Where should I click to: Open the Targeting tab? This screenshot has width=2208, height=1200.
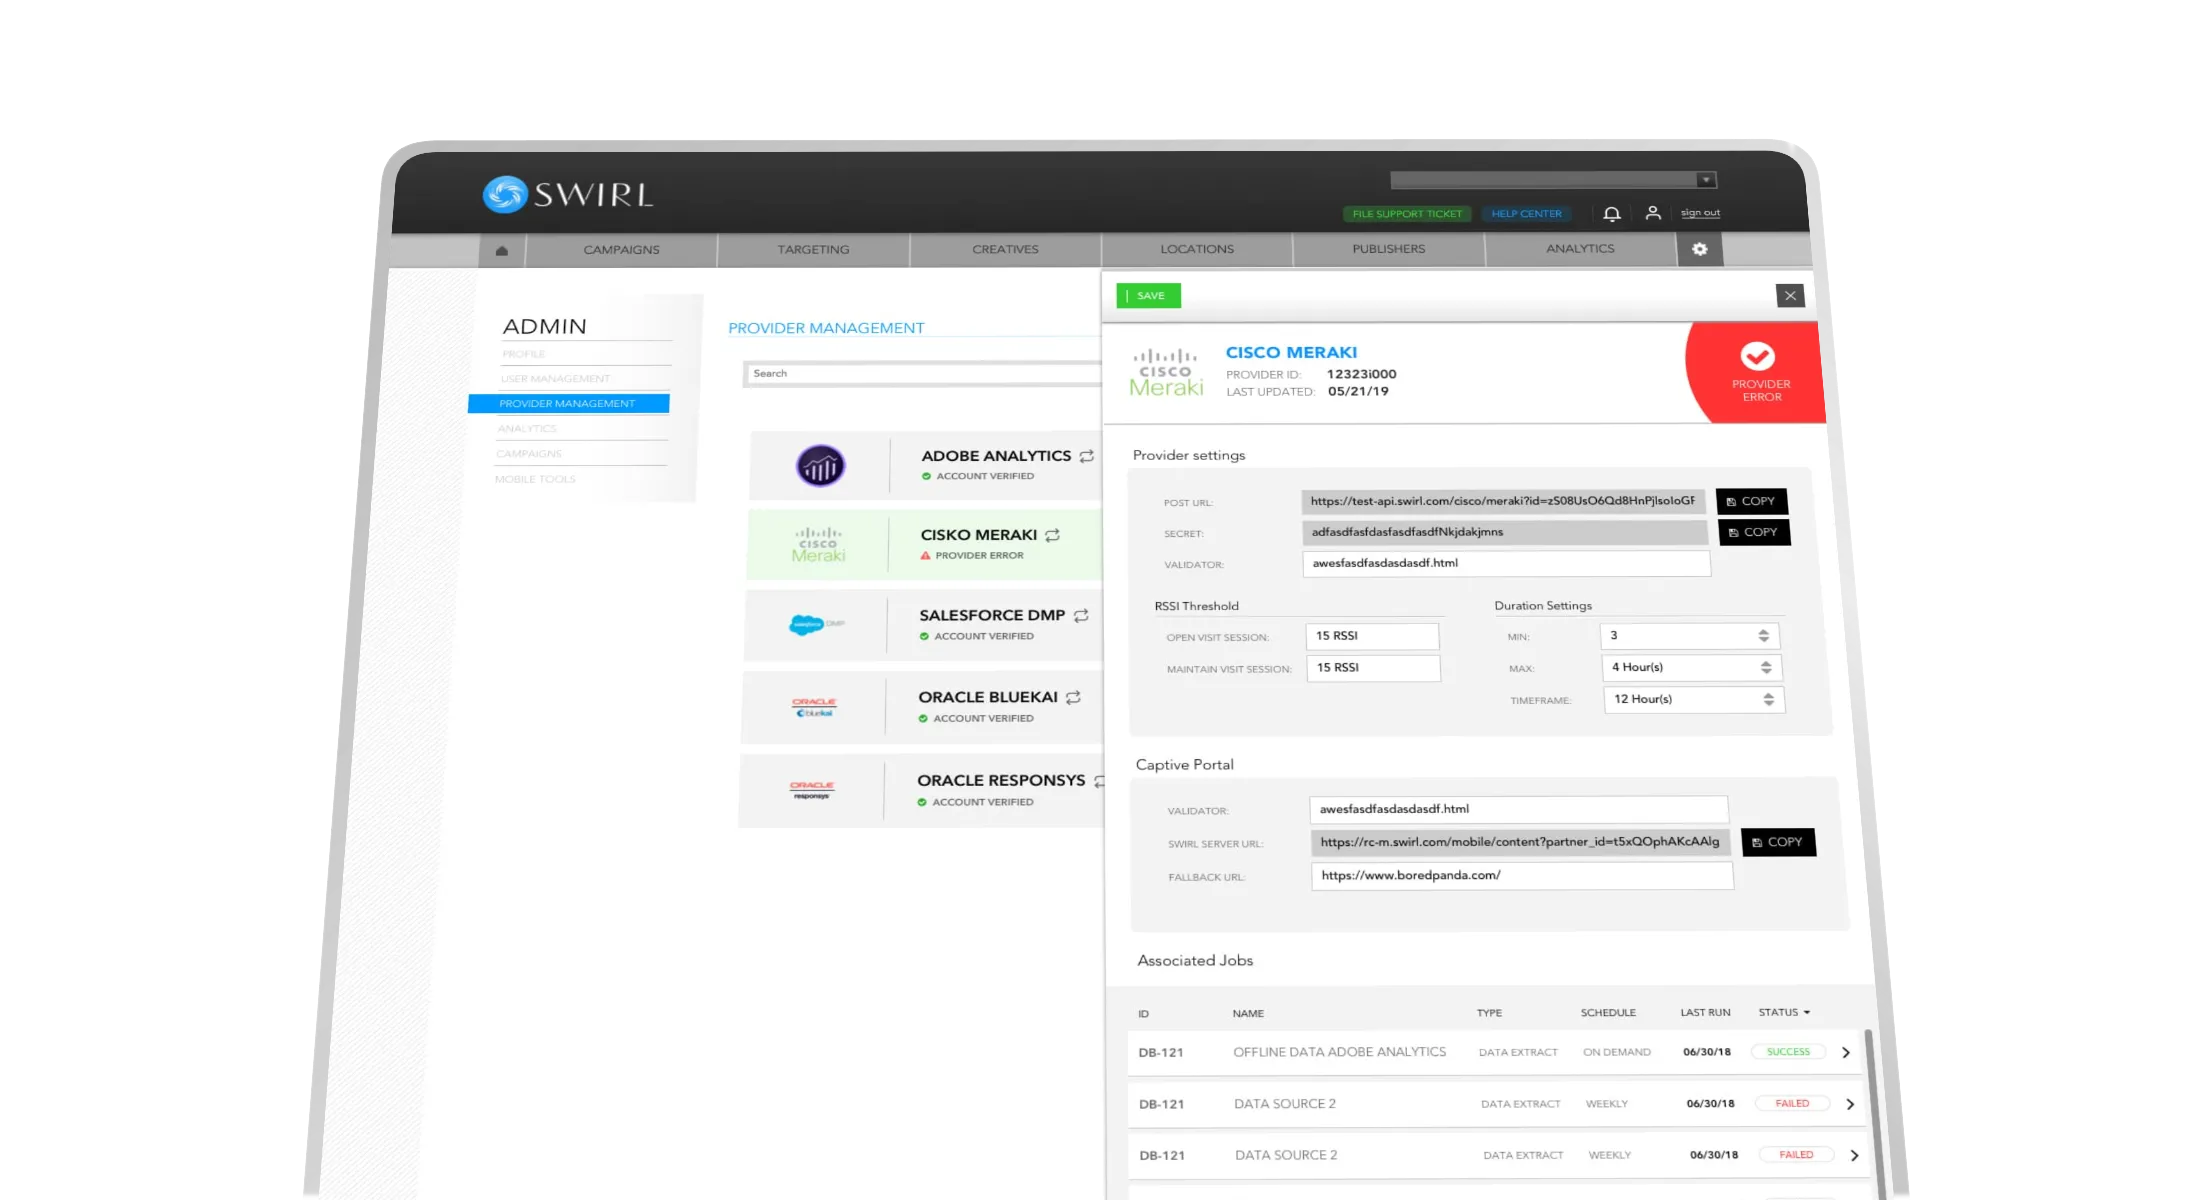(813, 250)
